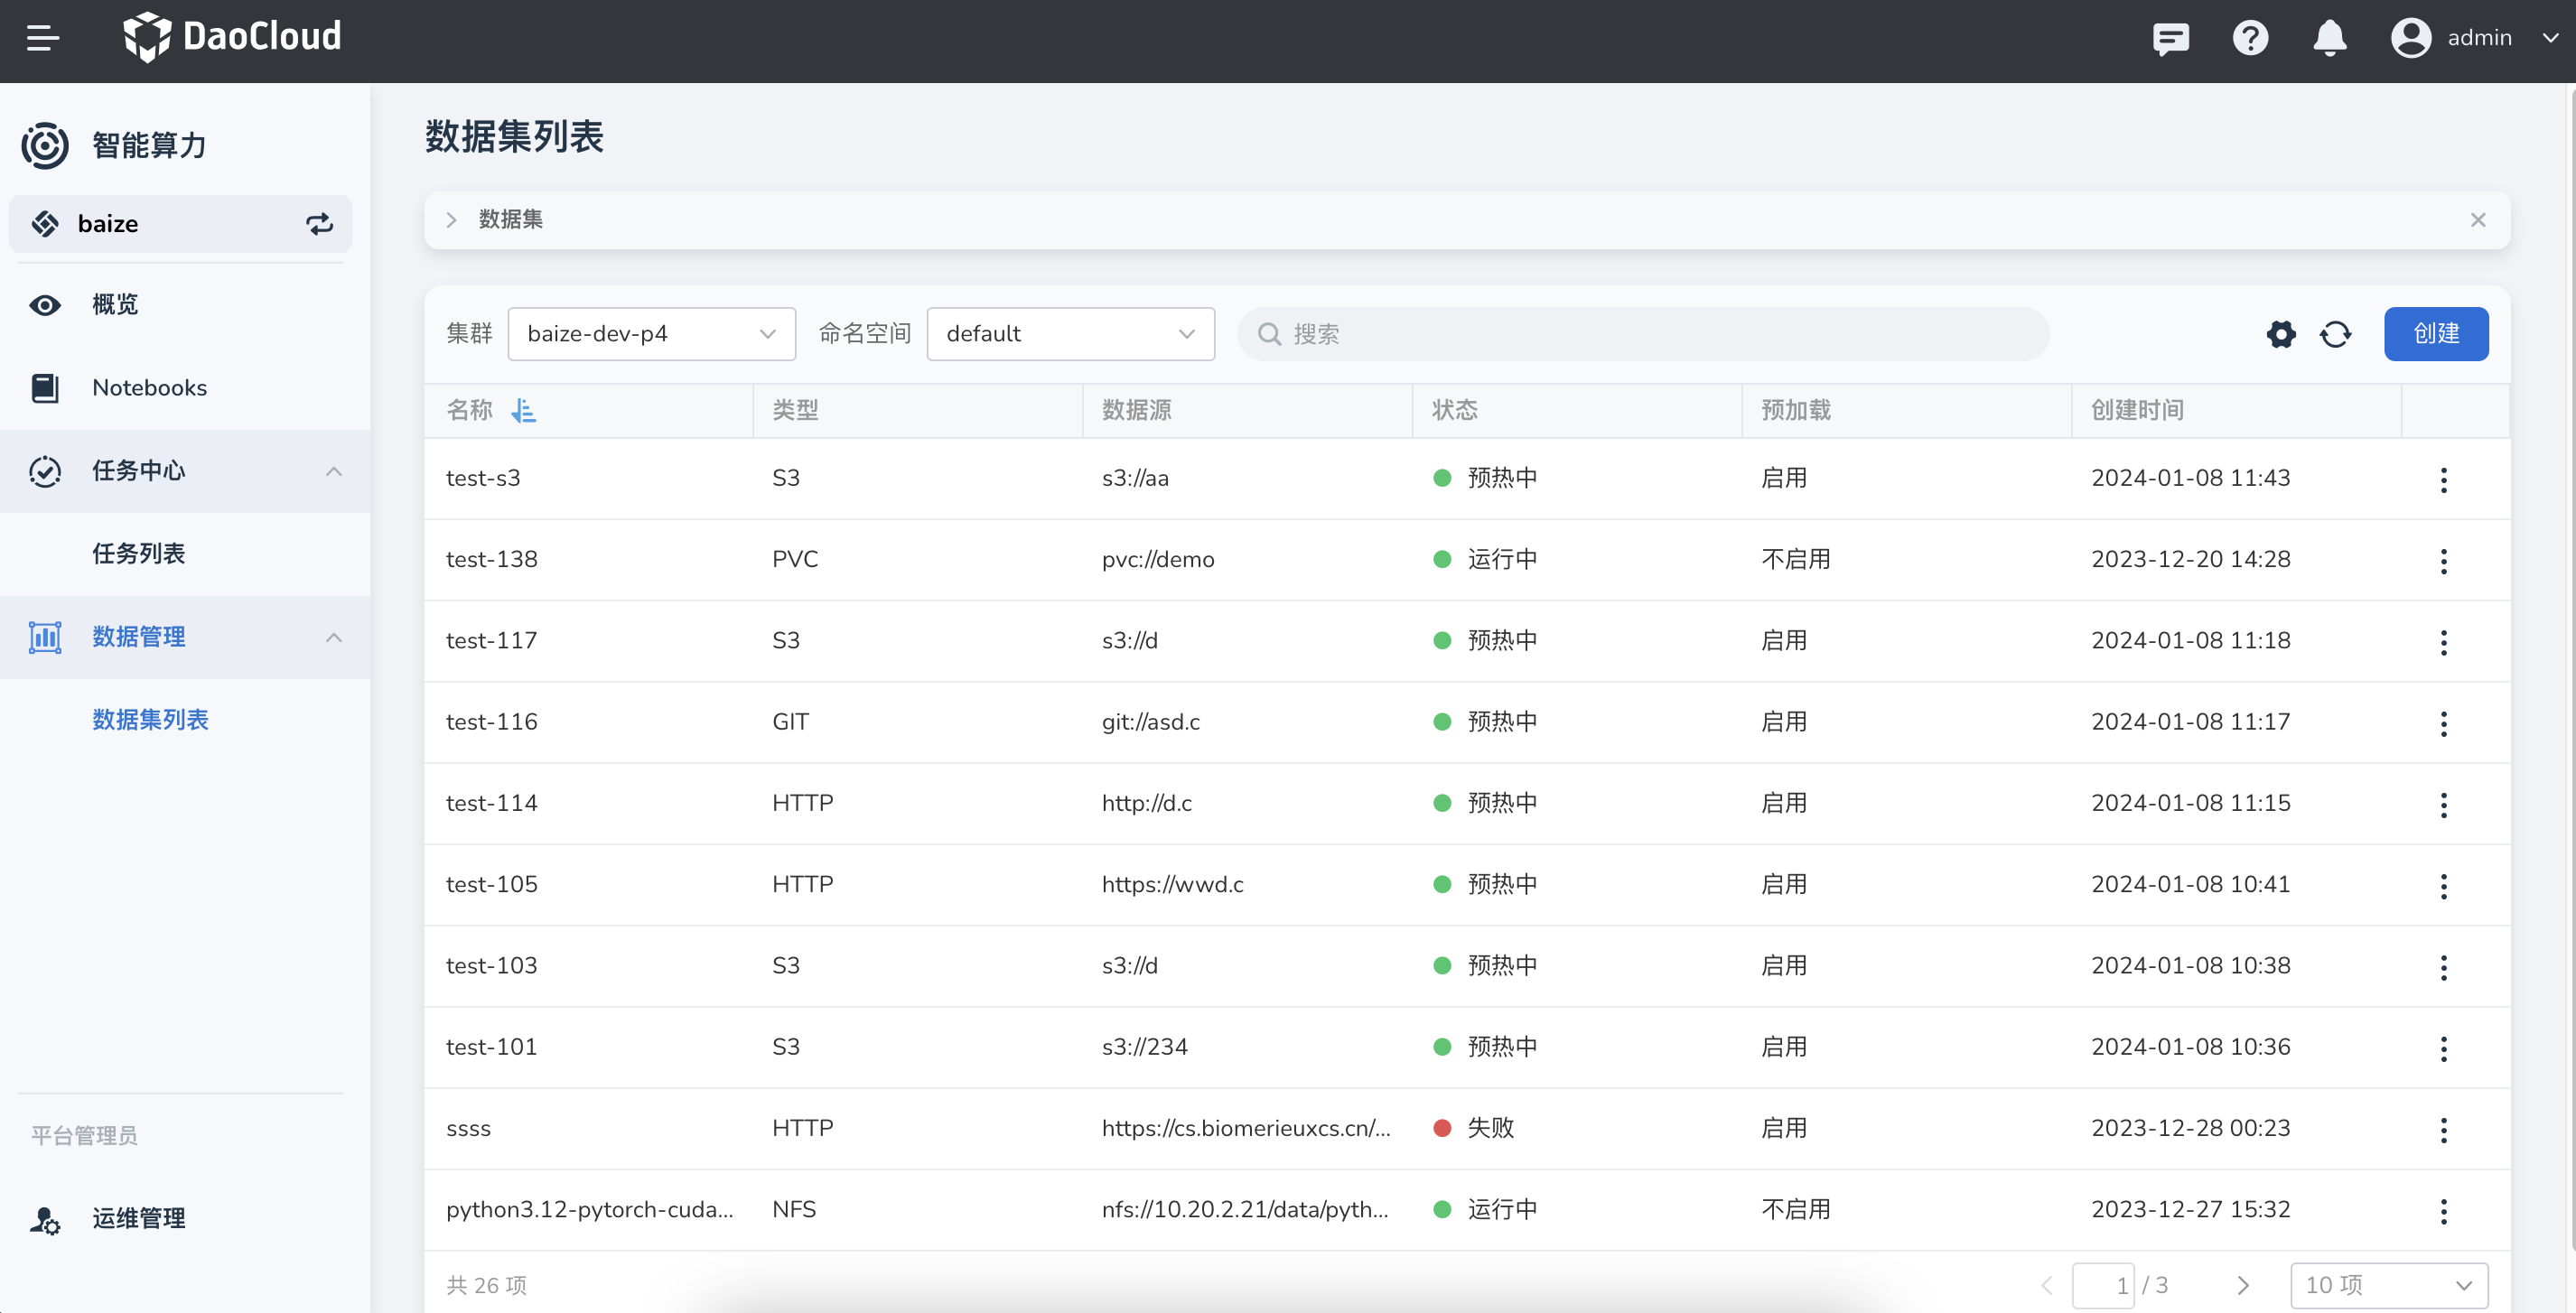This screenshot has width=2576, height=1313.
Task: Open the 集群 baize-dev-p4 dropdown
Action: click(651, 334)
